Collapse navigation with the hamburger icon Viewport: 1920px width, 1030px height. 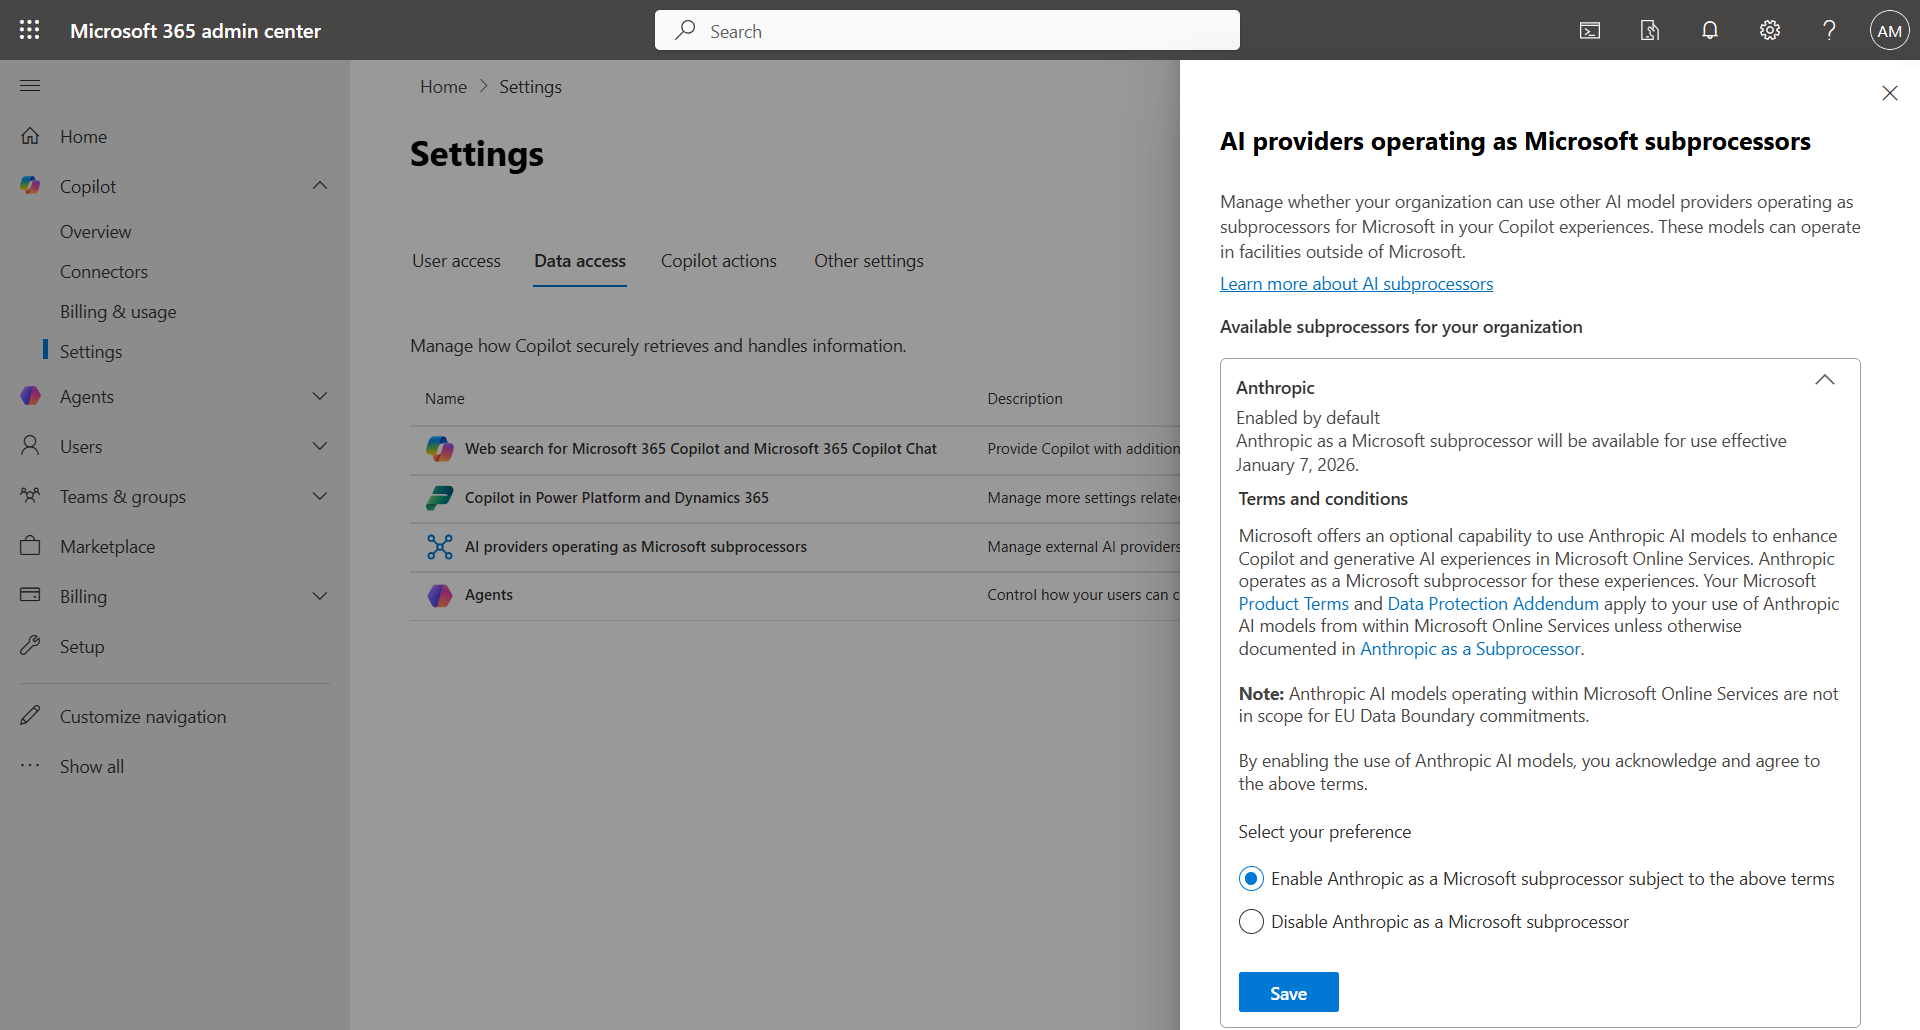pos(30,86)
